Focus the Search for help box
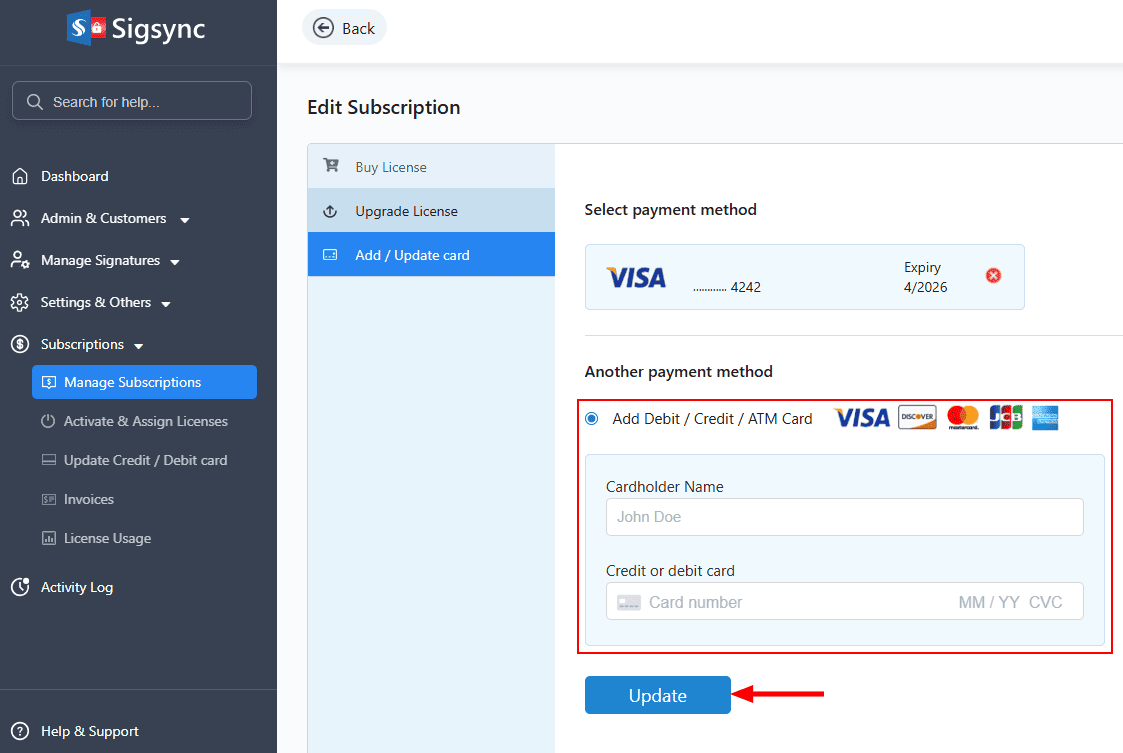The width and height of the screenshot is (1123, 753). (132, 101)
